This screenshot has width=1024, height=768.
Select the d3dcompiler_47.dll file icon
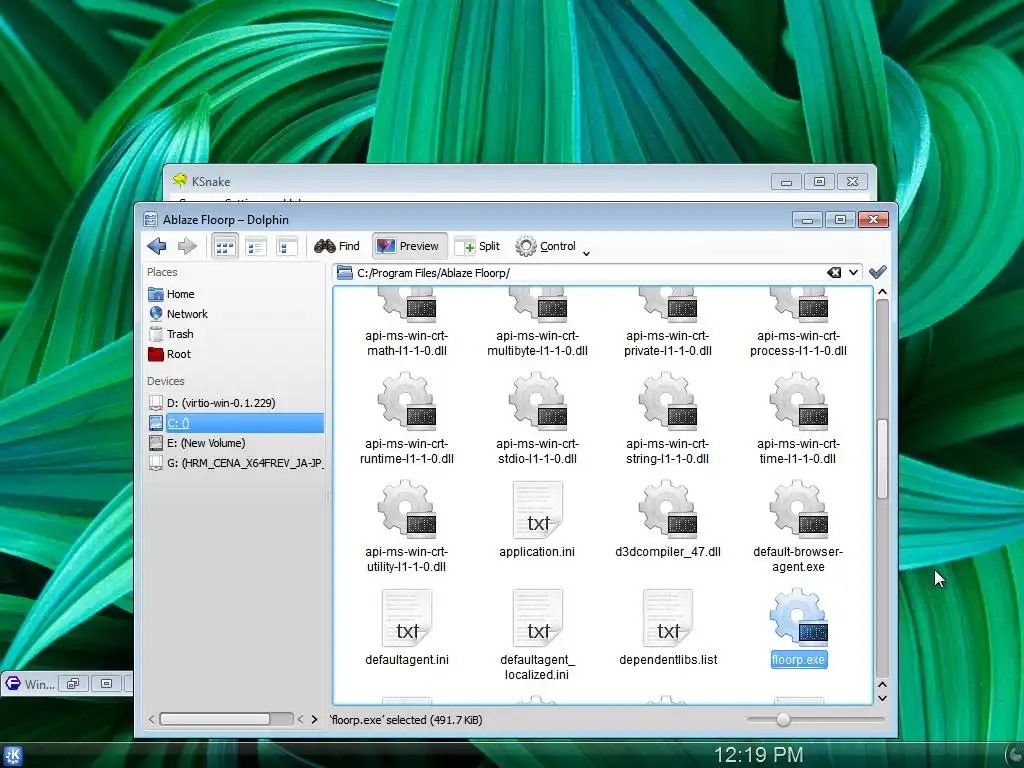click(667, 509)
